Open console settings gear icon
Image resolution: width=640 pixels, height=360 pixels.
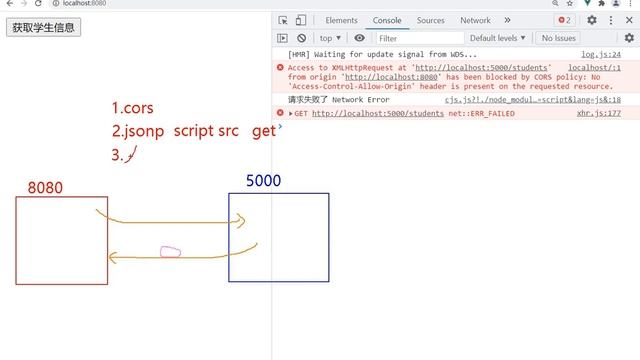629,38
